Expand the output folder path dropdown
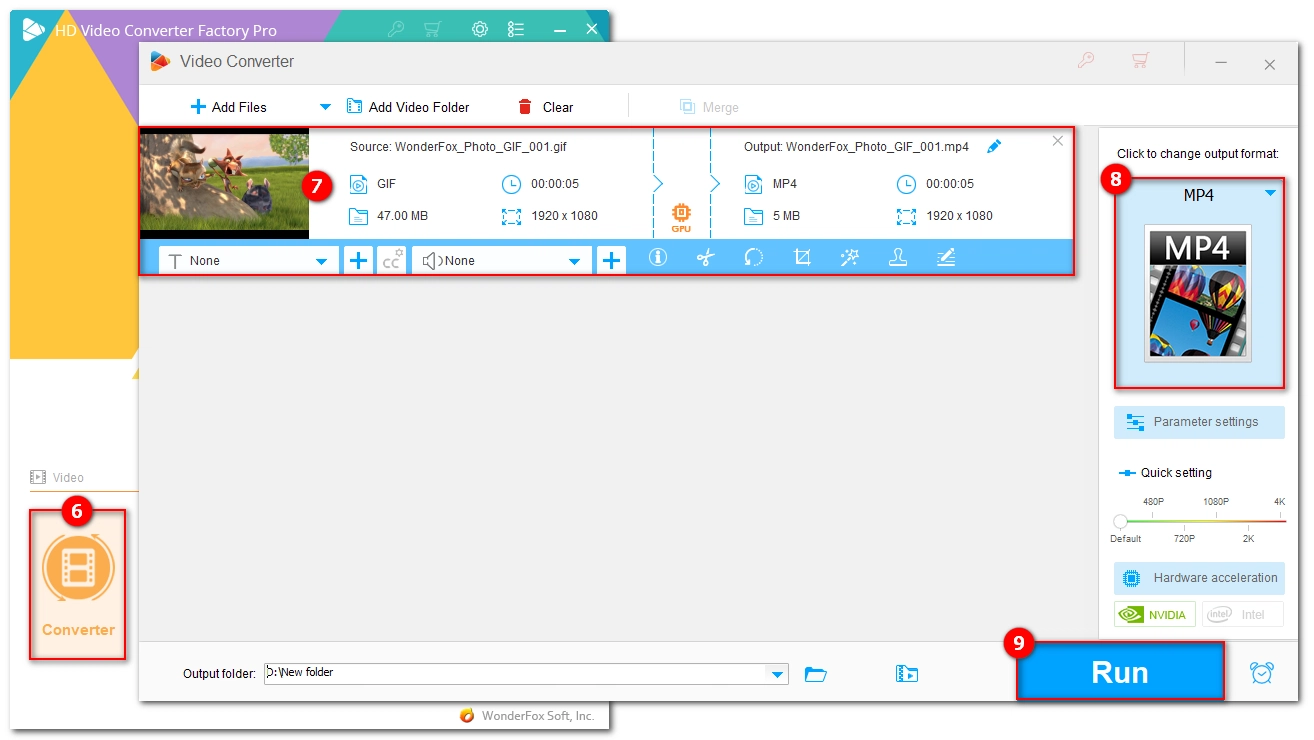Screen dimensions: 1314x740 point(777,674)
